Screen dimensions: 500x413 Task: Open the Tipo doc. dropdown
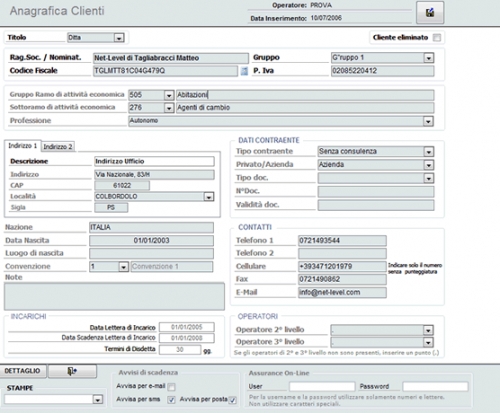coord(429,178)
